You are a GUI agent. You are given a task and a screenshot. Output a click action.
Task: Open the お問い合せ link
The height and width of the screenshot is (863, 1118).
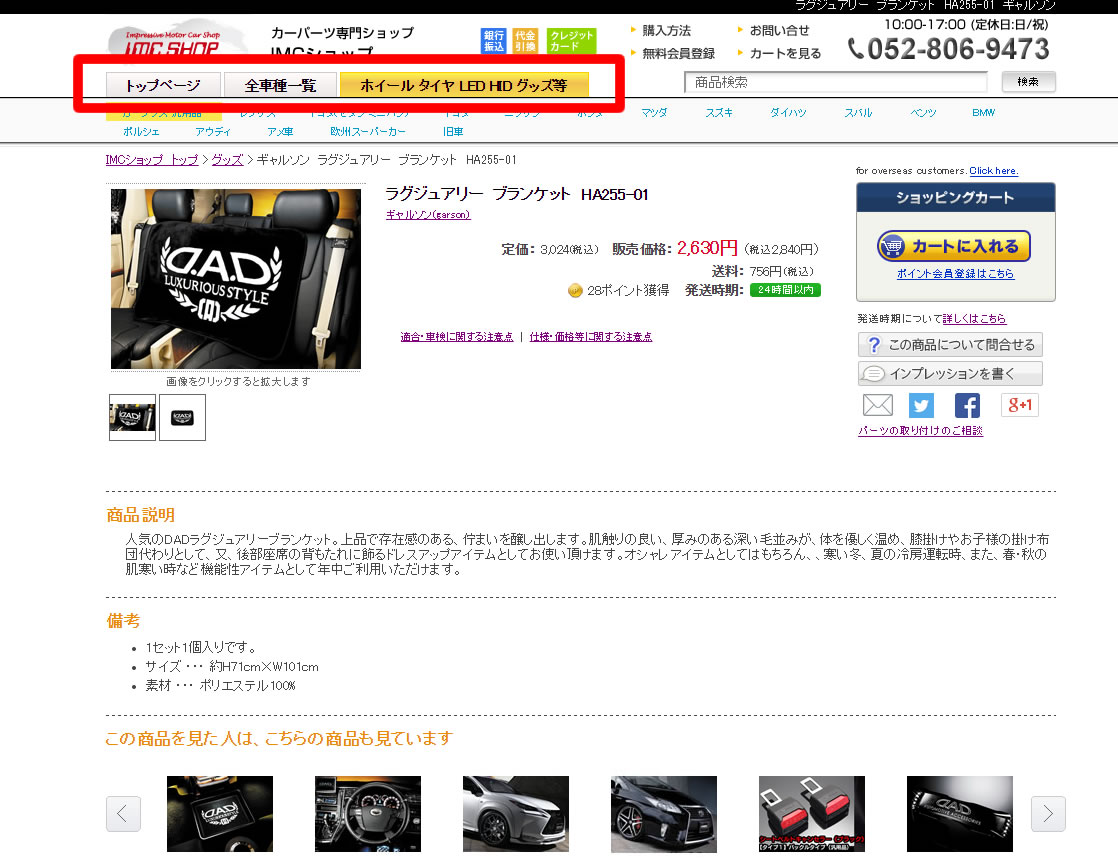click(779, 31)
